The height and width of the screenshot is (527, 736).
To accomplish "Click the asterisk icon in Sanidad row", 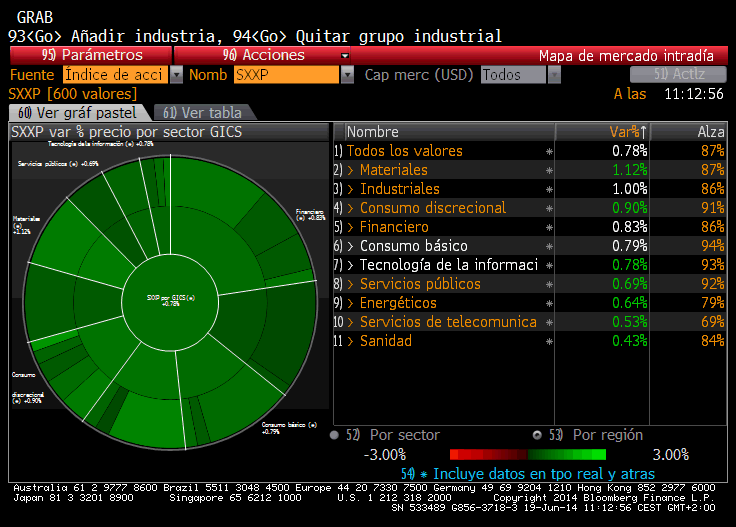I will point(549,342).
